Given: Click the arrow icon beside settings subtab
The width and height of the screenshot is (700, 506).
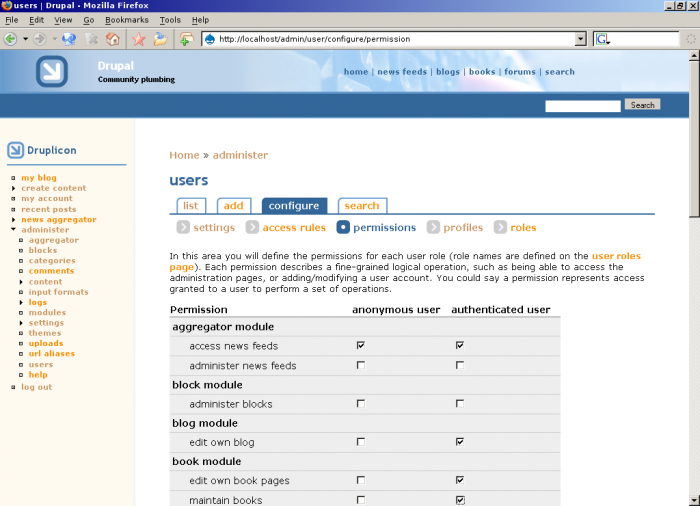Looking at the screenshot, I should click(x=183, y=227).
